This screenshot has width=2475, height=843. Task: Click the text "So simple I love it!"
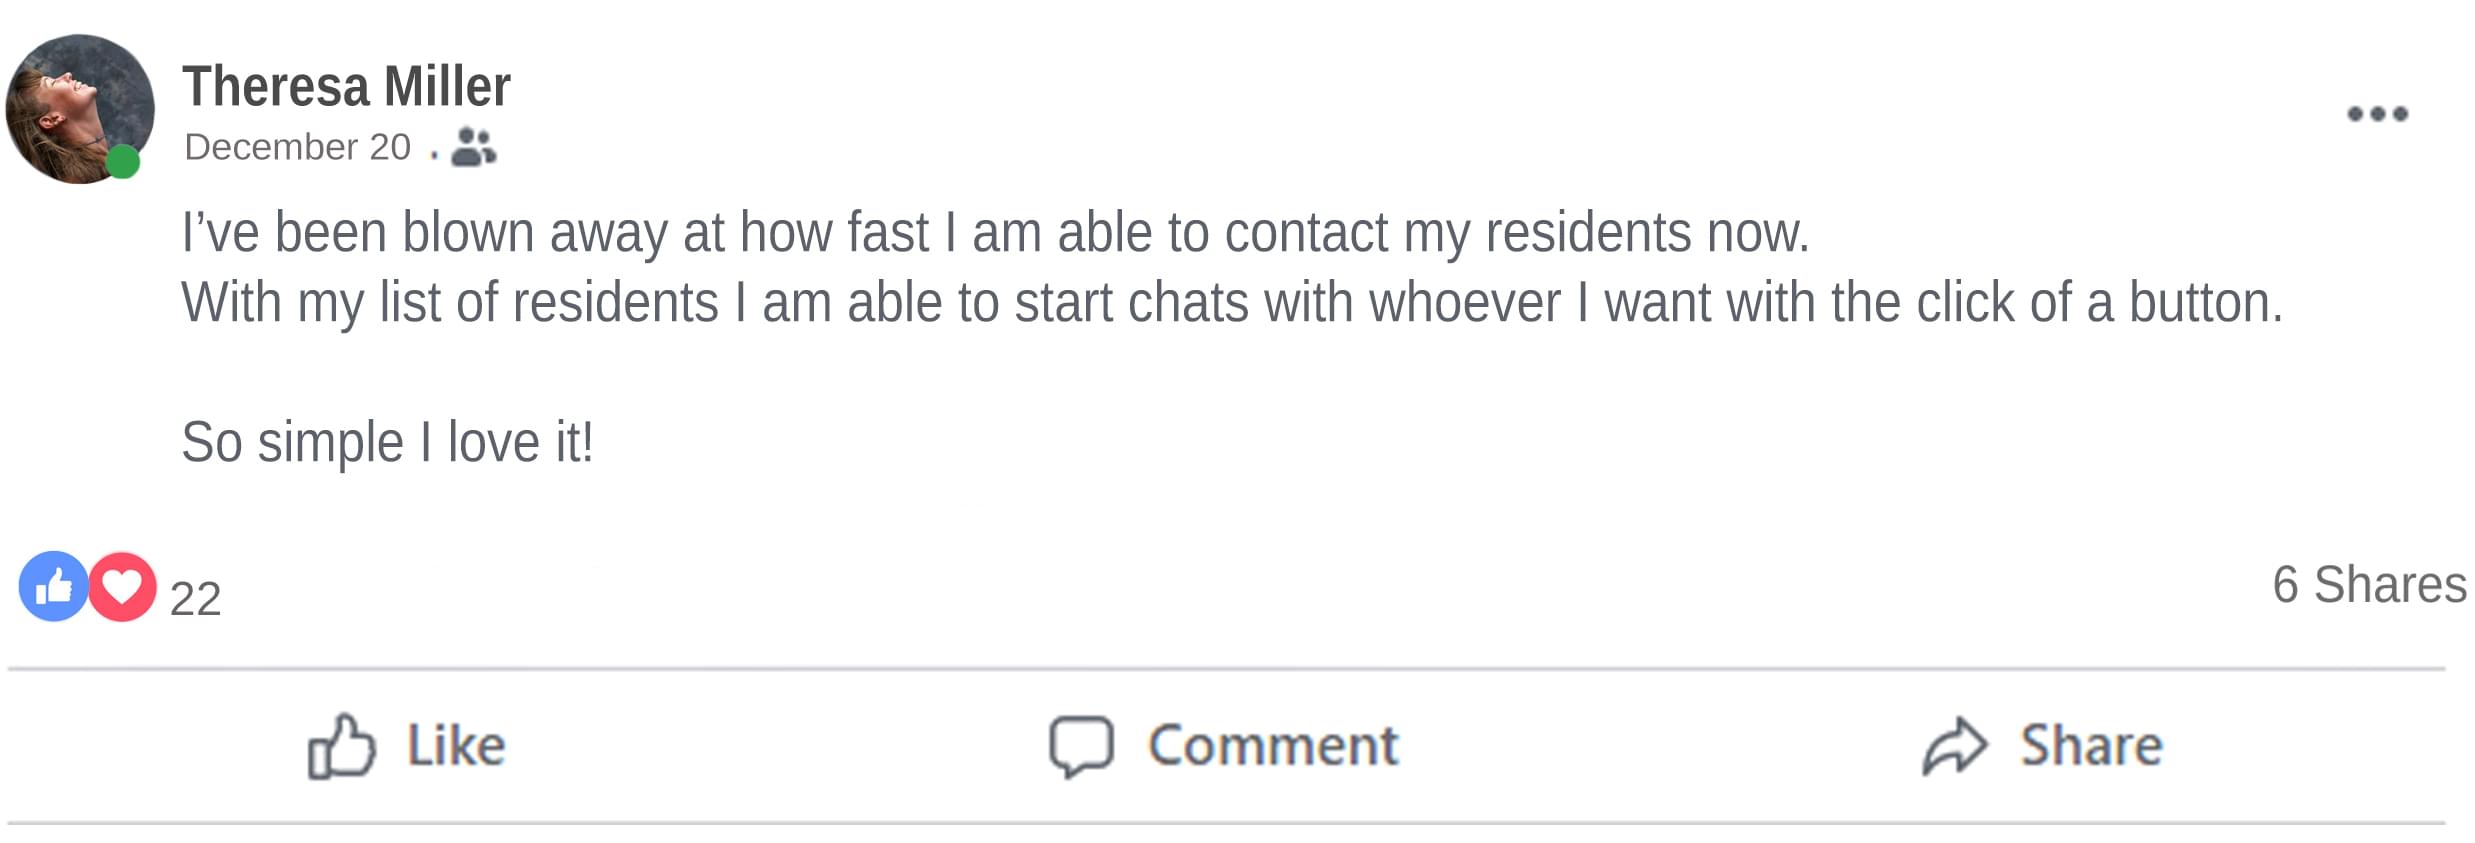click(387, 442)
